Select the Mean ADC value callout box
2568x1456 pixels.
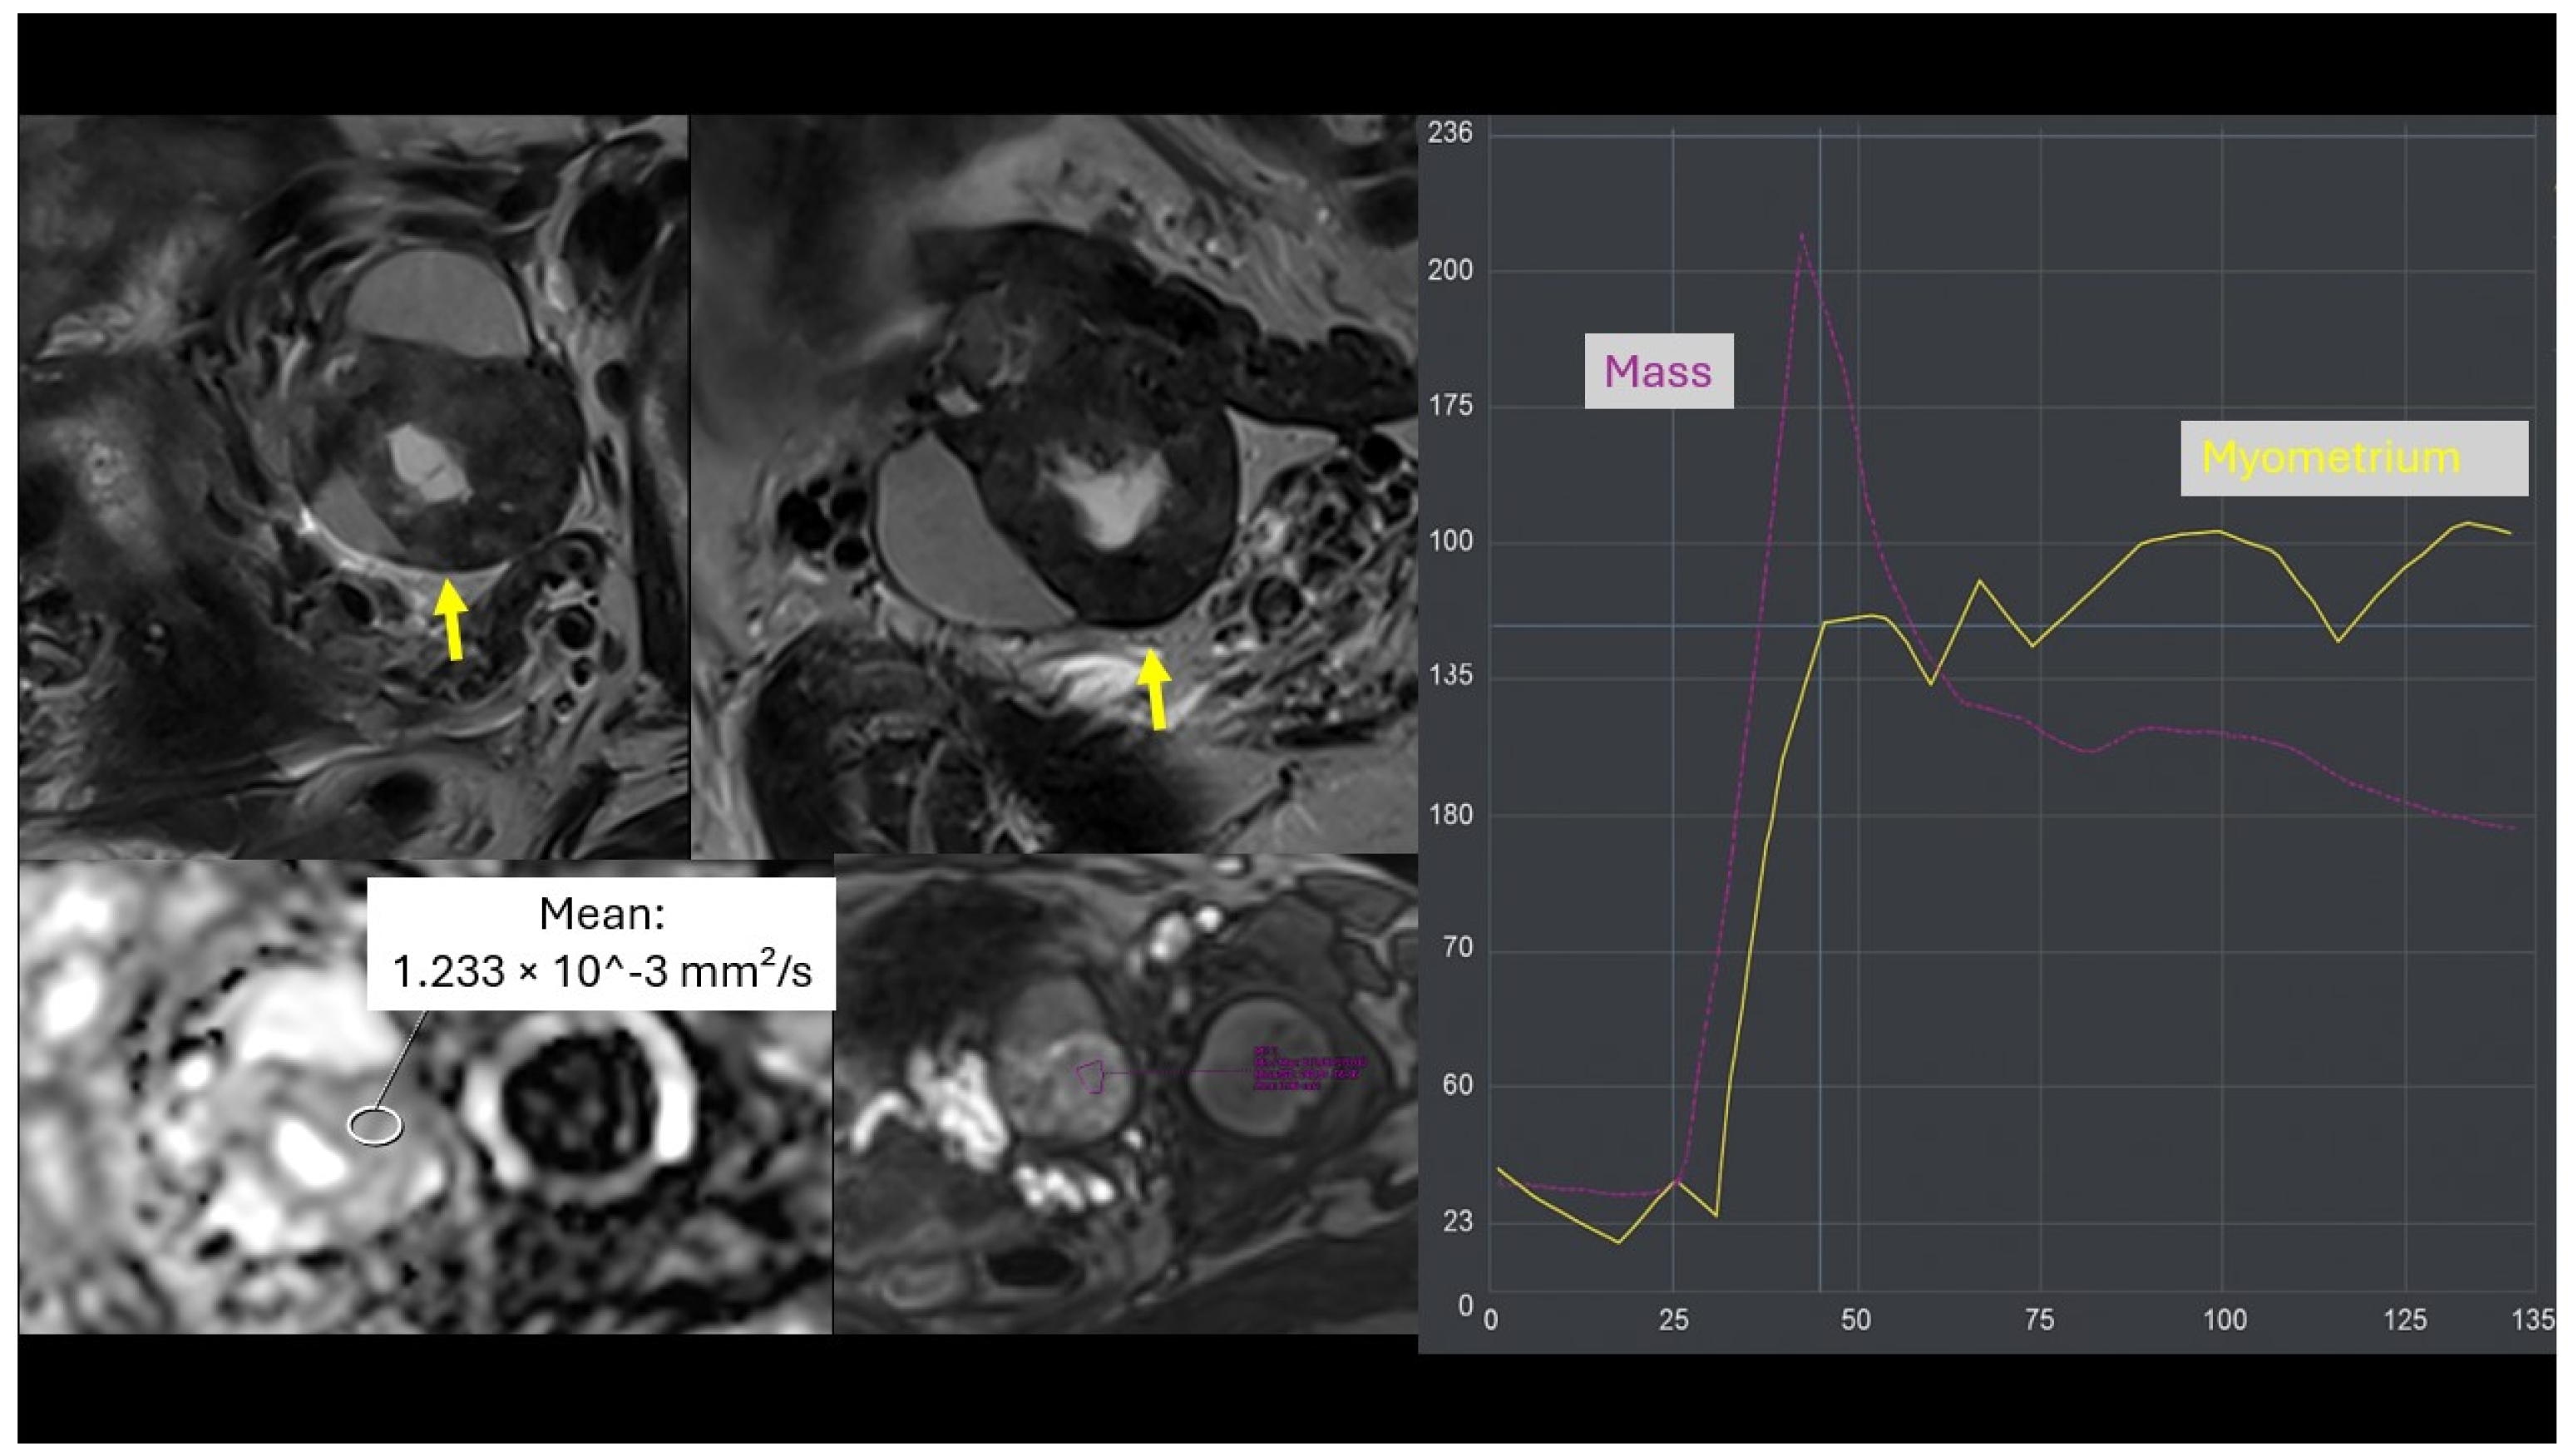[x=601, y=943]
